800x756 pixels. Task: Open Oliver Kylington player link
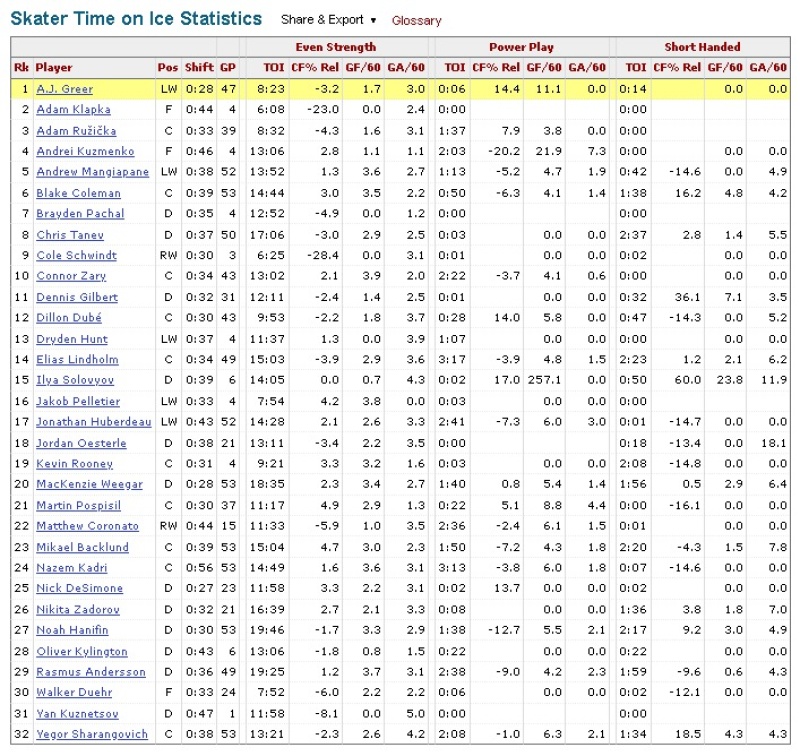[x=82, y=651]
